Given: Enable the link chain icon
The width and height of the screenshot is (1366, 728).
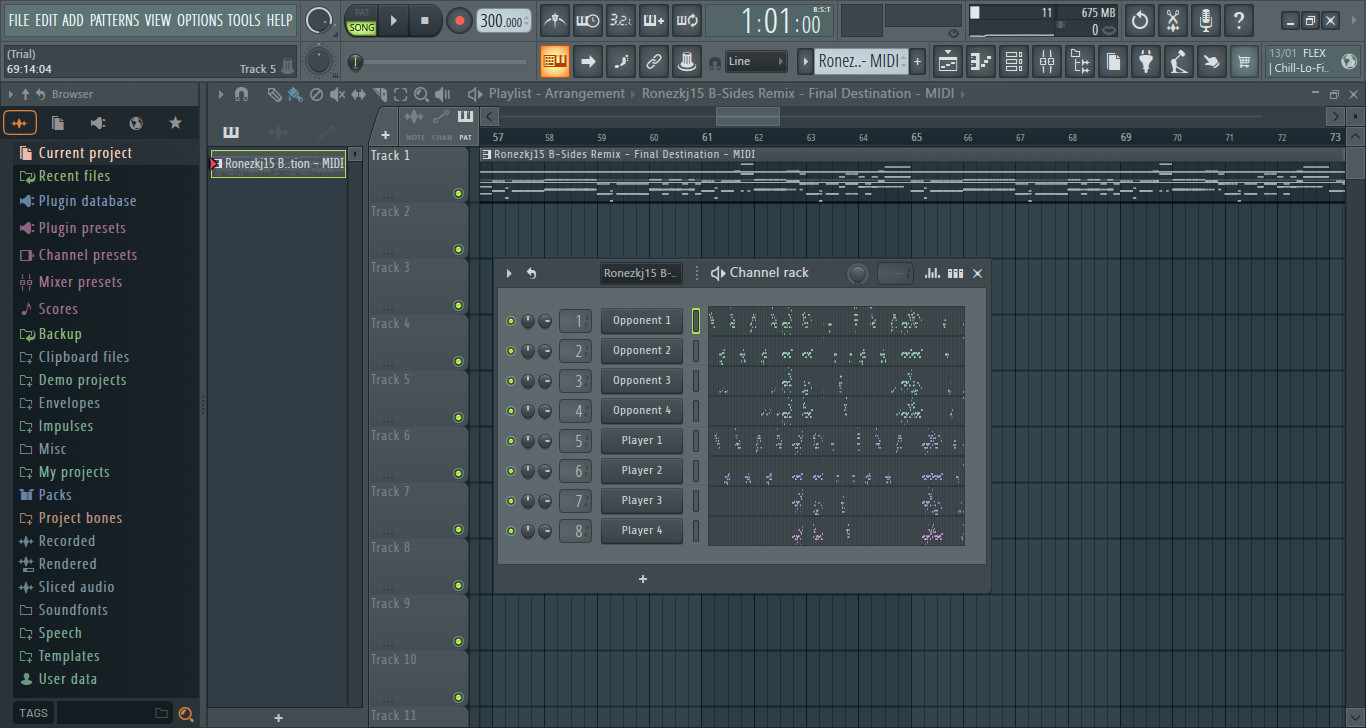Looking at the screenshot, I should (654, 62).
